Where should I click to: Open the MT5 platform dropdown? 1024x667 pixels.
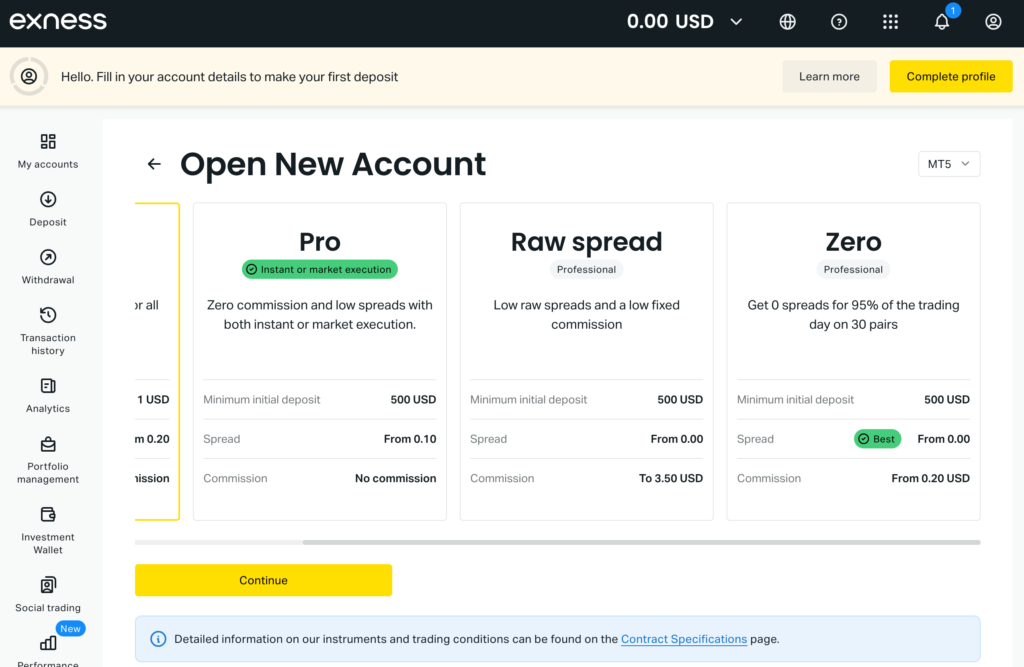tap(949, 164)
